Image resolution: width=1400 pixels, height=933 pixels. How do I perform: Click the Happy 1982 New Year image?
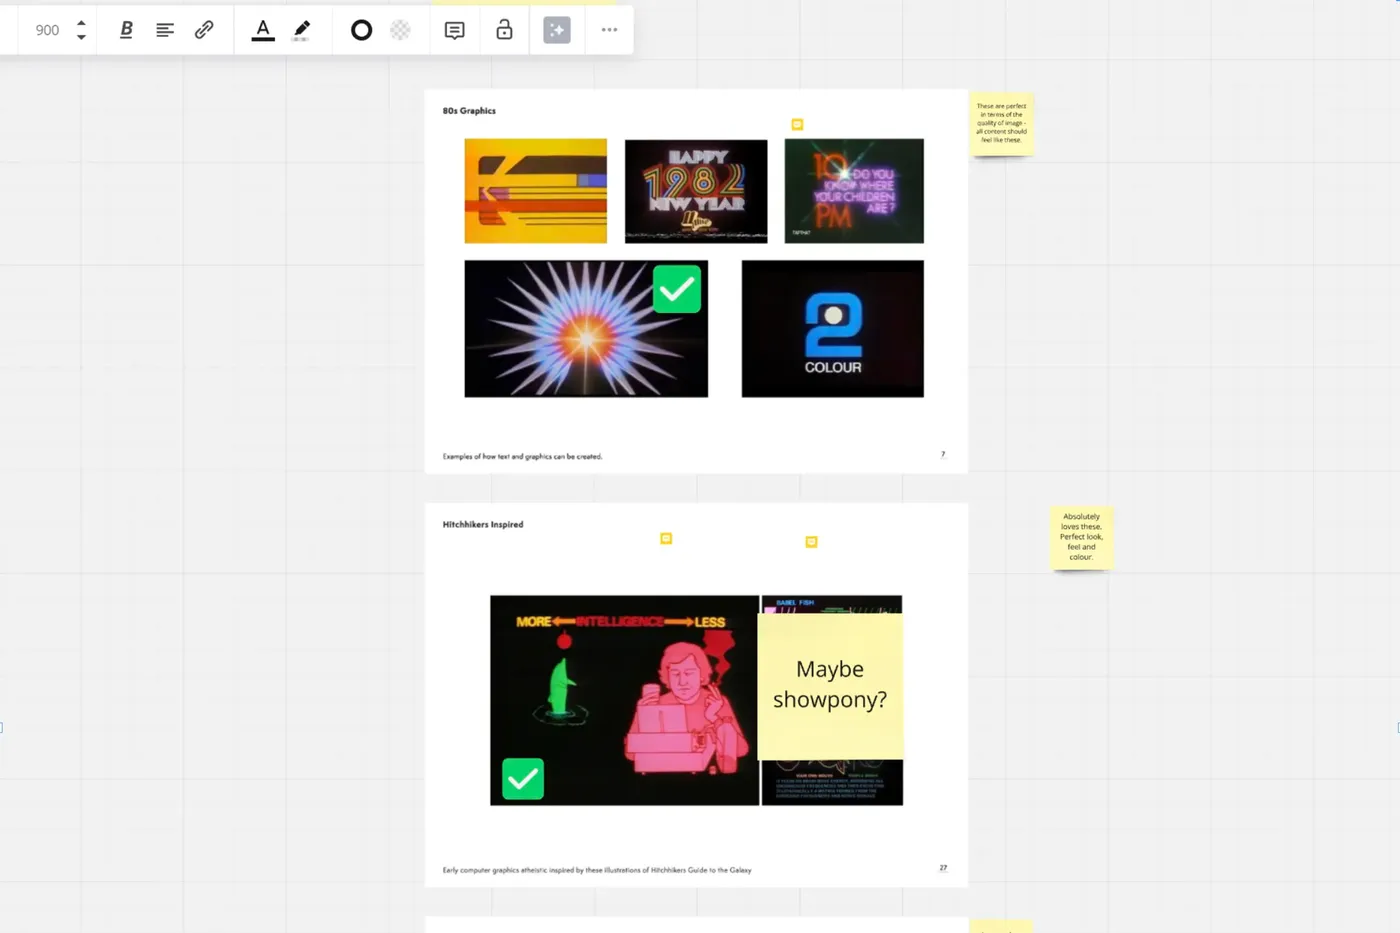click(695, 191)
